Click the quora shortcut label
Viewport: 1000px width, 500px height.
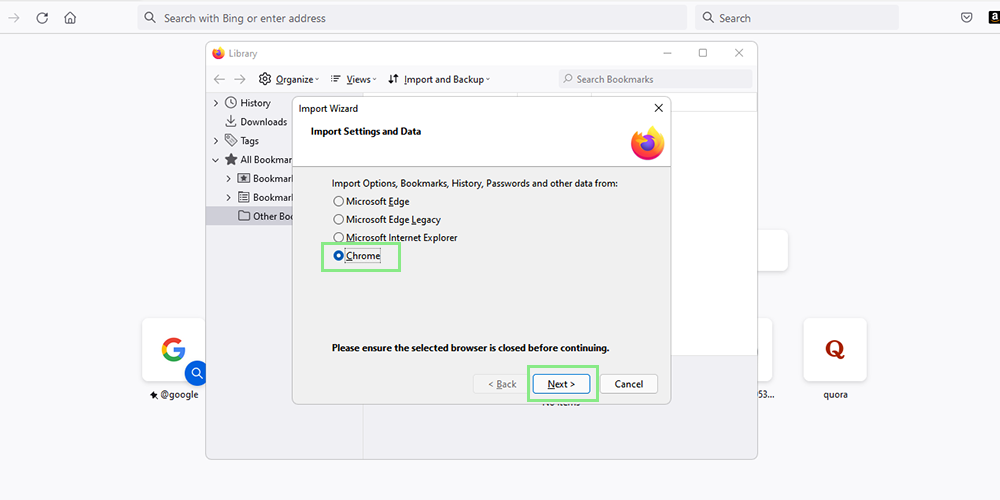point(835,395)
